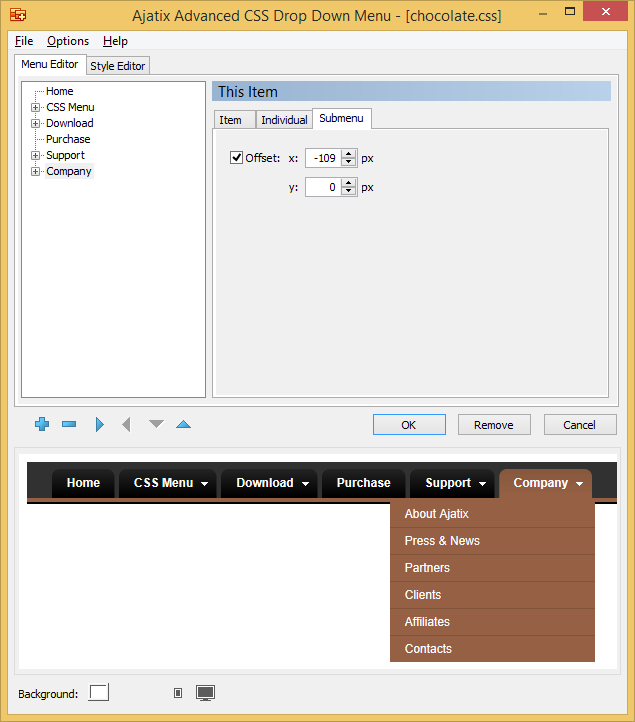Select the Menu Editor tab
The width and height of the screenshot is (635, 722).
(x=50, y=64)
